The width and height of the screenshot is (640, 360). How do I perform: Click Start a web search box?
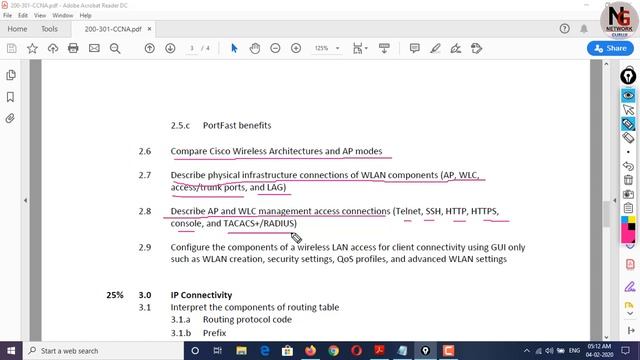(x=103, y=351)
